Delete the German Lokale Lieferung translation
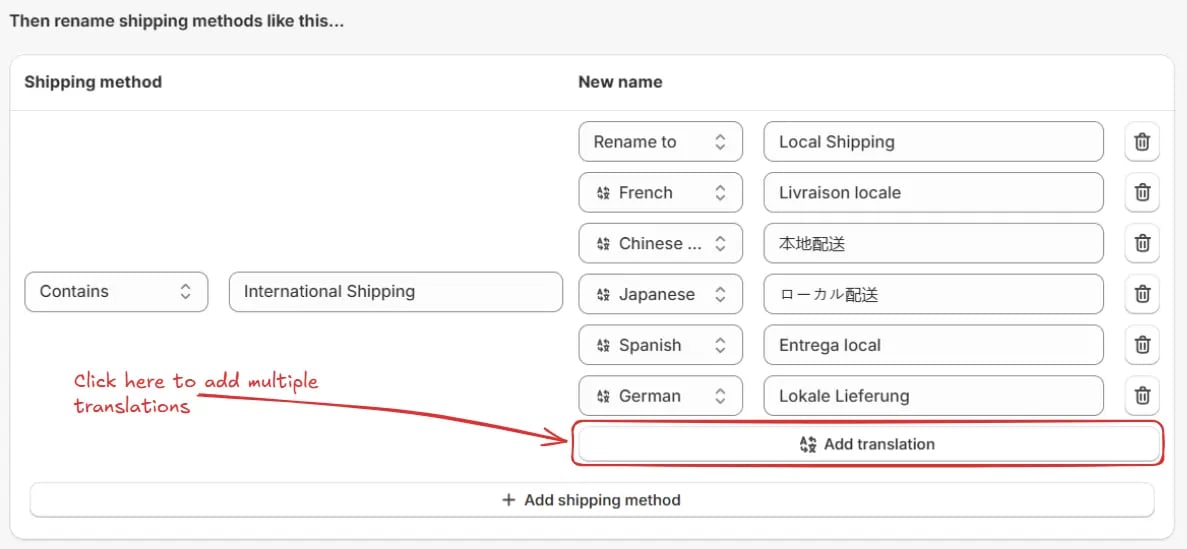The width and height of the screenshot is (1187, 549). click(x=1142, y=395)
